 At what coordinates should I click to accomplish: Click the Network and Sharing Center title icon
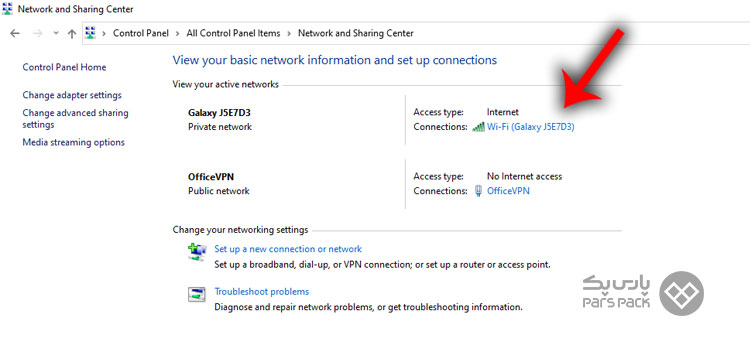pyautogui.click(x=8, y=9)
